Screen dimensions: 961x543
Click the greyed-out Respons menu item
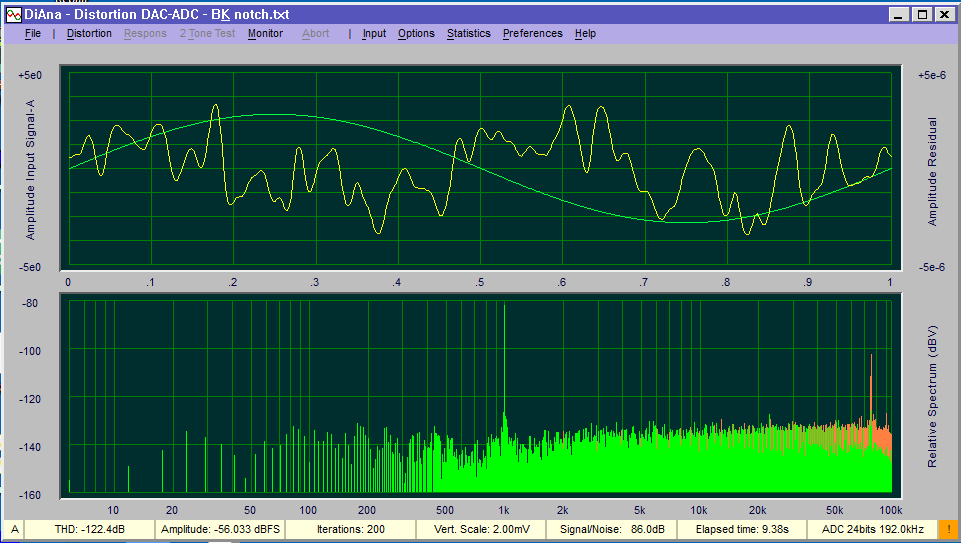click(x=145, y=34)
